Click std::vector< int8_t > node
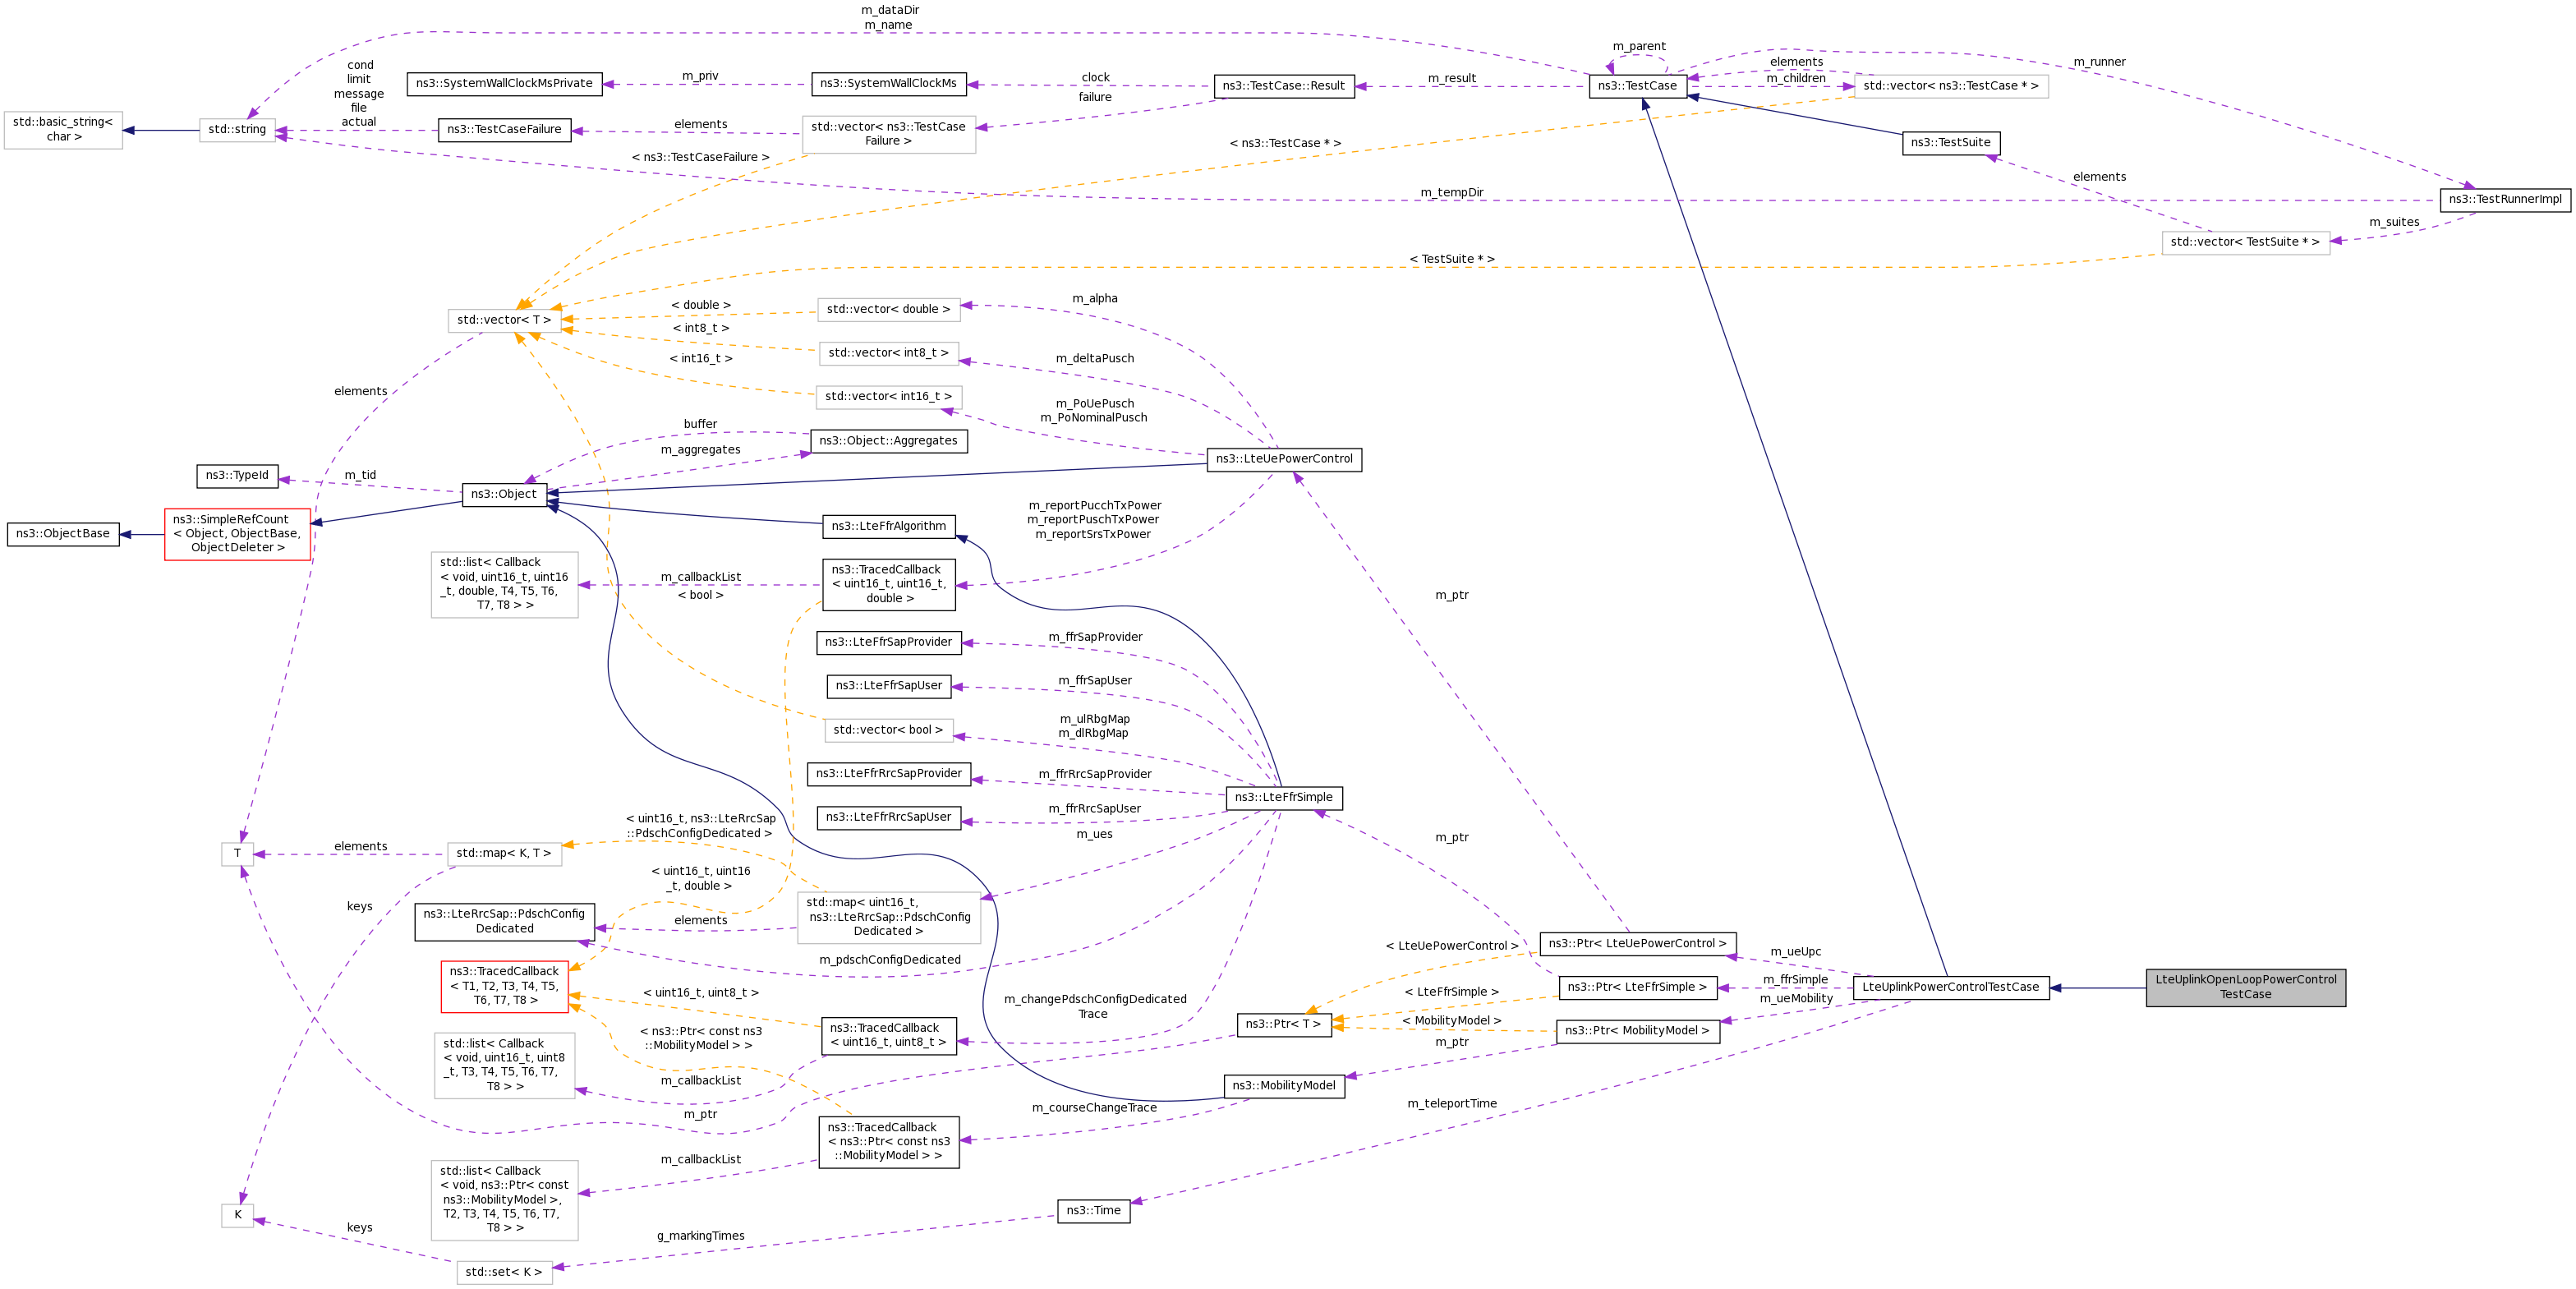This screenshot has width=2576, height=1289. (x=888, y=353)
